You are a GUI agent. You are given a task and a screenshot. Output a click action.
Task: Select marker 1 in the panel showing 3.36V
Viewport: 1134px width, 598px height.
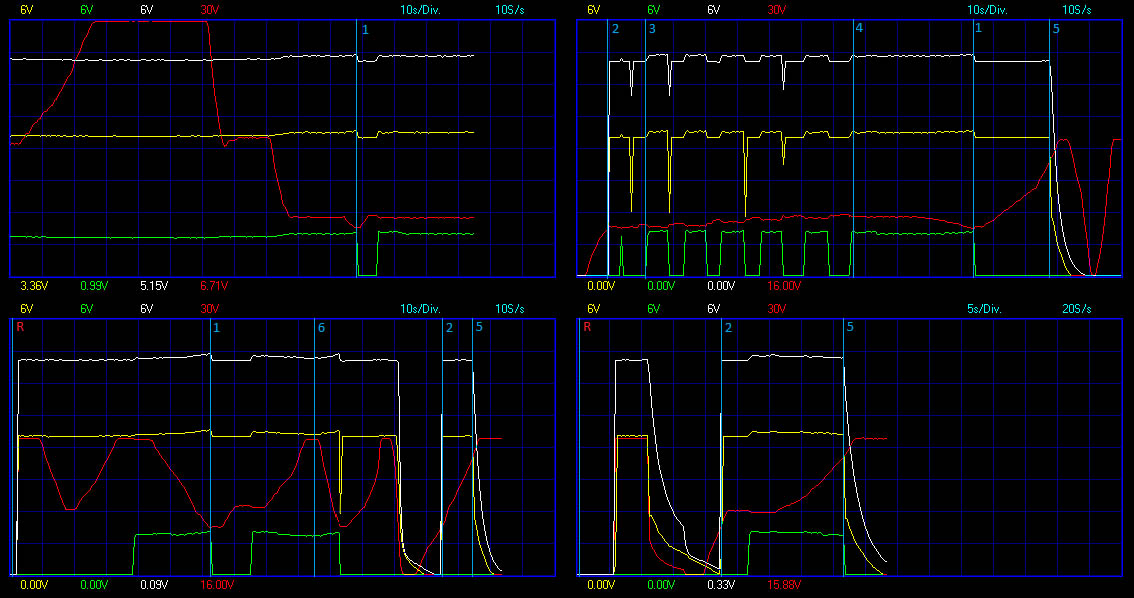coord(365,30)
